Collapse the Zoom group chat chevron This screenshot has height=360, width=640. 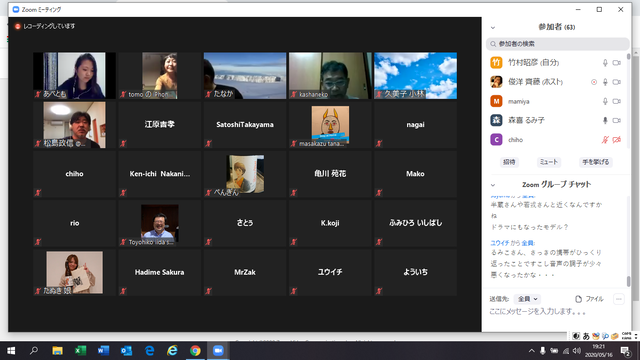click(x=493, y=185)
